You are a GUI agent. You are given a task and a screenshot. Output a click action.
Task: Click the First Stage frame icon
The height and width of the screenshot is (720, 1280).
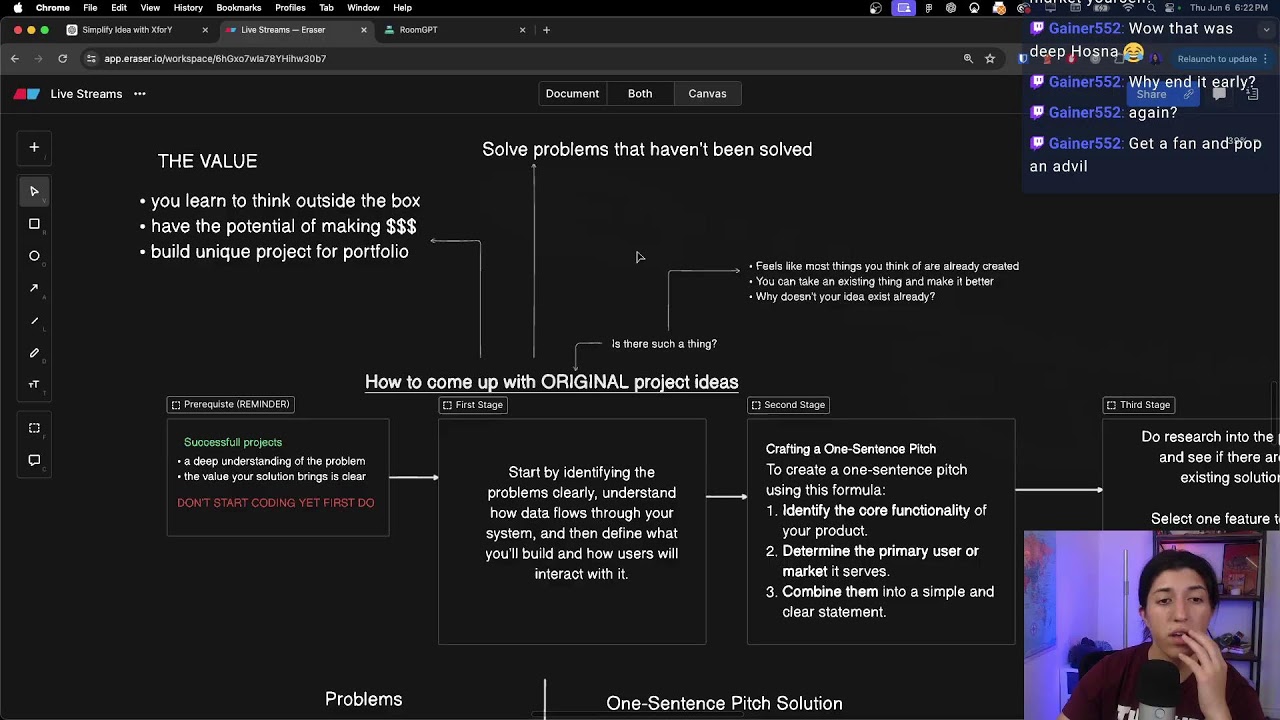(x=447, y=405)
